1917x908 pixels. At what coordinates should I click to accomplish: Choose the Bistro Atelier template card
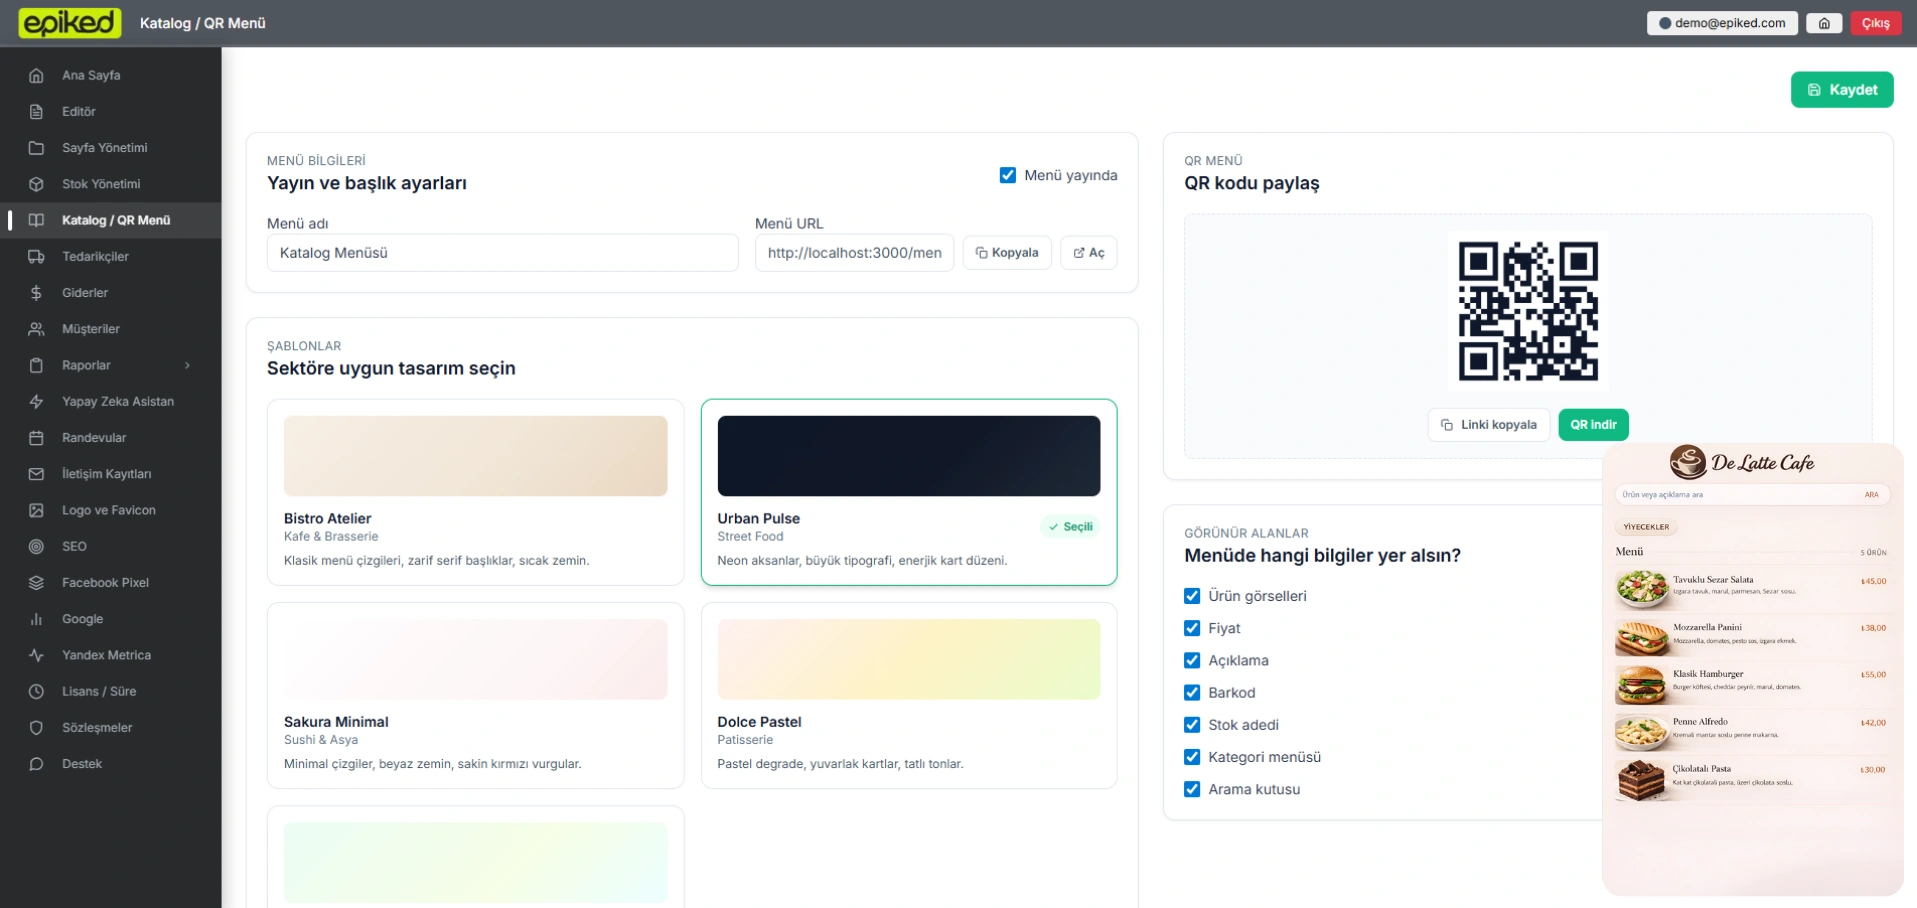pyautogui.click(x=475, y=492)
